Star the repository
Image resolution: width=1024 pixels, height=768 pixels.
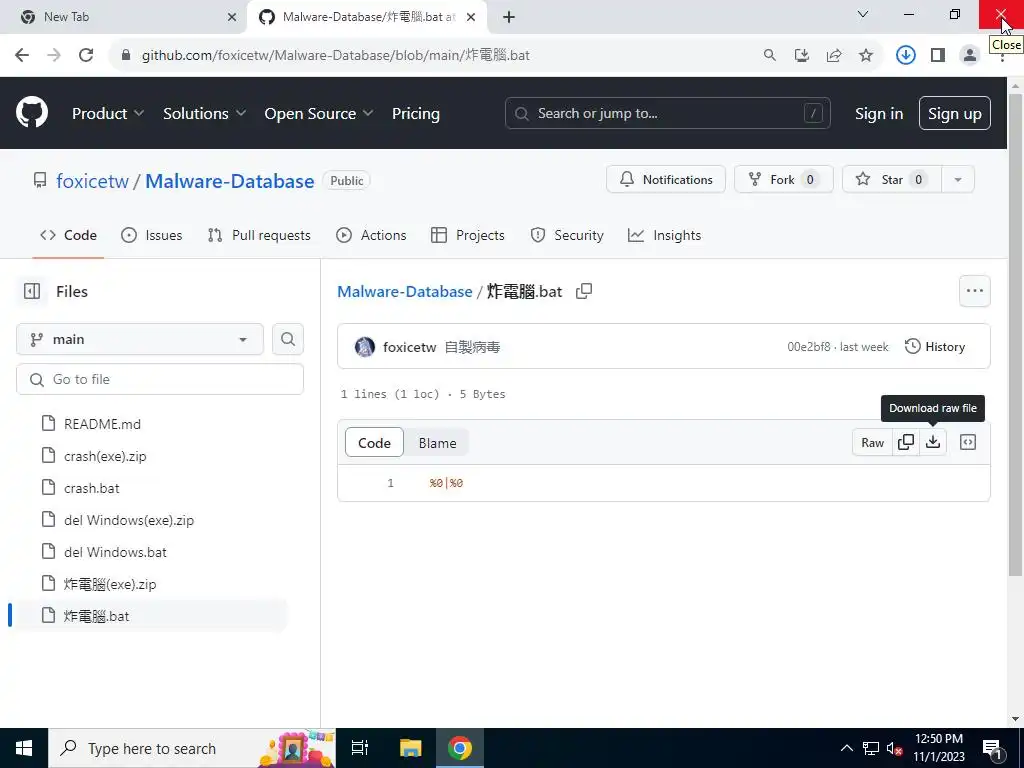coord(892,180)
